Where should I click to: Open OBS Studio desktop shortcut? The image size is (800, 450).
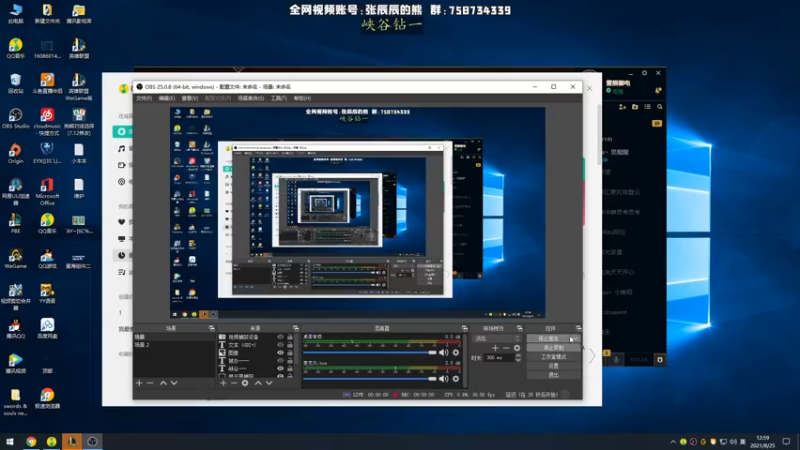pyautogui.click(x=15, y=119)
